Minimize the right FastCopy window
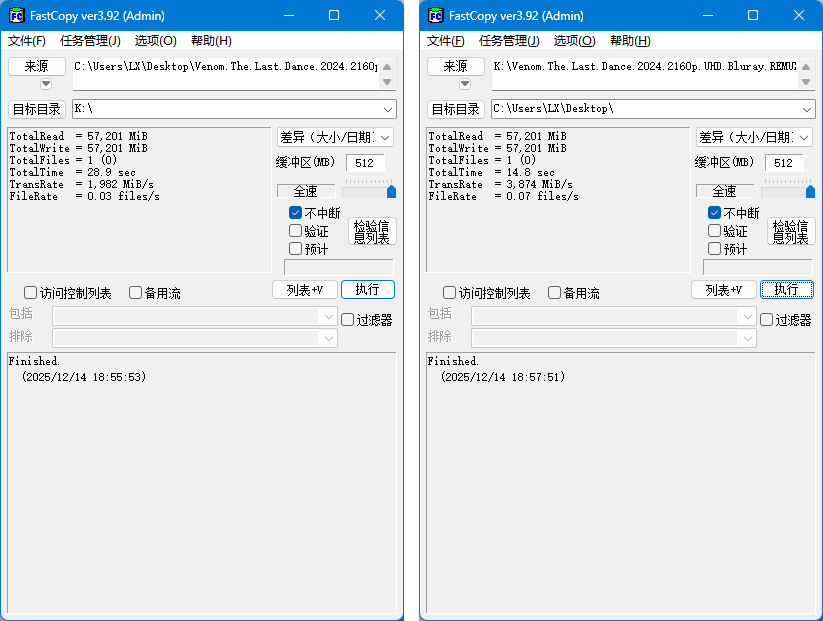823x621 pixels. (708, 15)
